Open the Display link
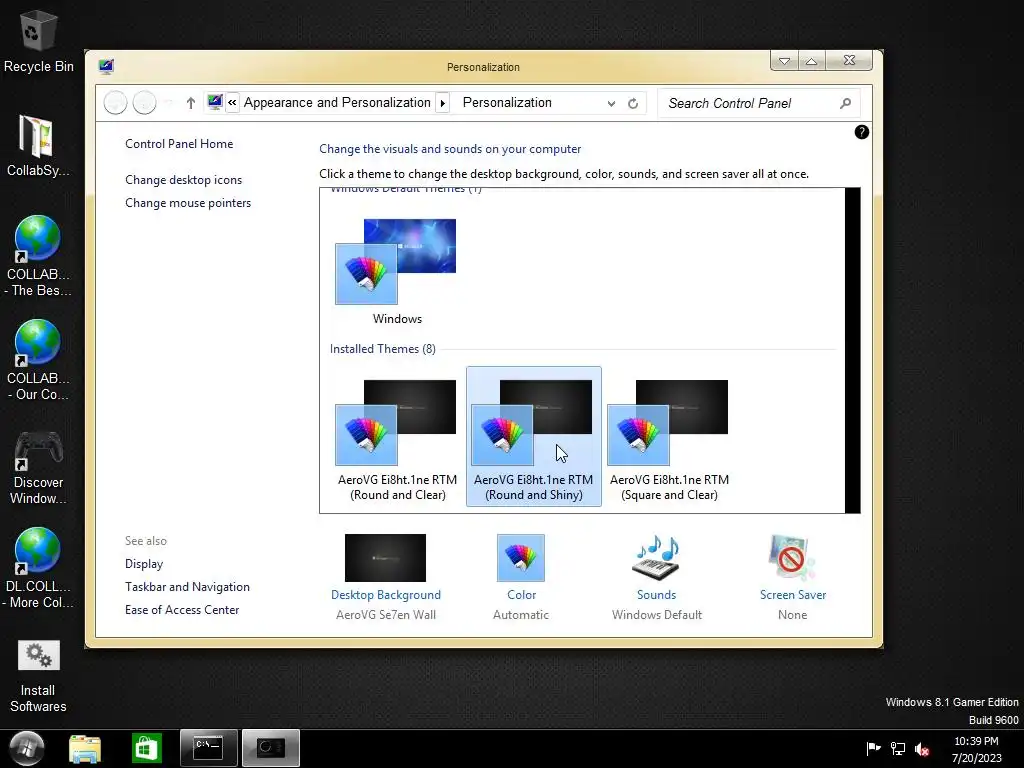This screenshot has width=1024, height=768. click(144, 564)
